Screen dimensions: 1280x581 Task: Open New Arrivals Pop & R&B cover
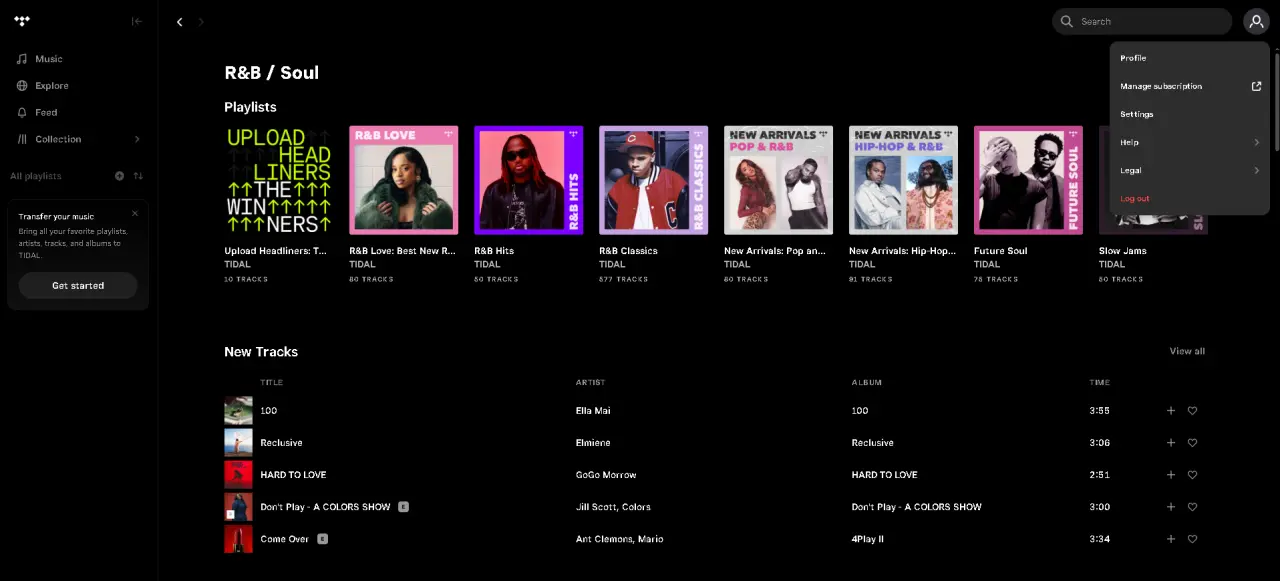point(778,180)
